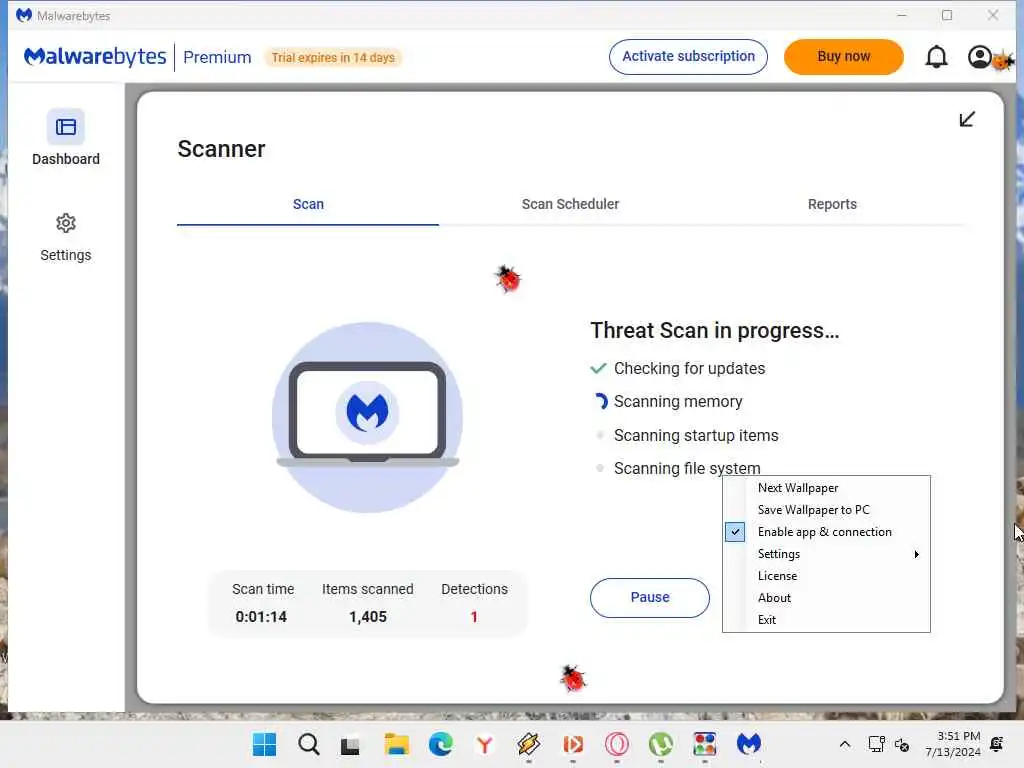
Task: Open License from the context menu
Action: tap(777, 576)
